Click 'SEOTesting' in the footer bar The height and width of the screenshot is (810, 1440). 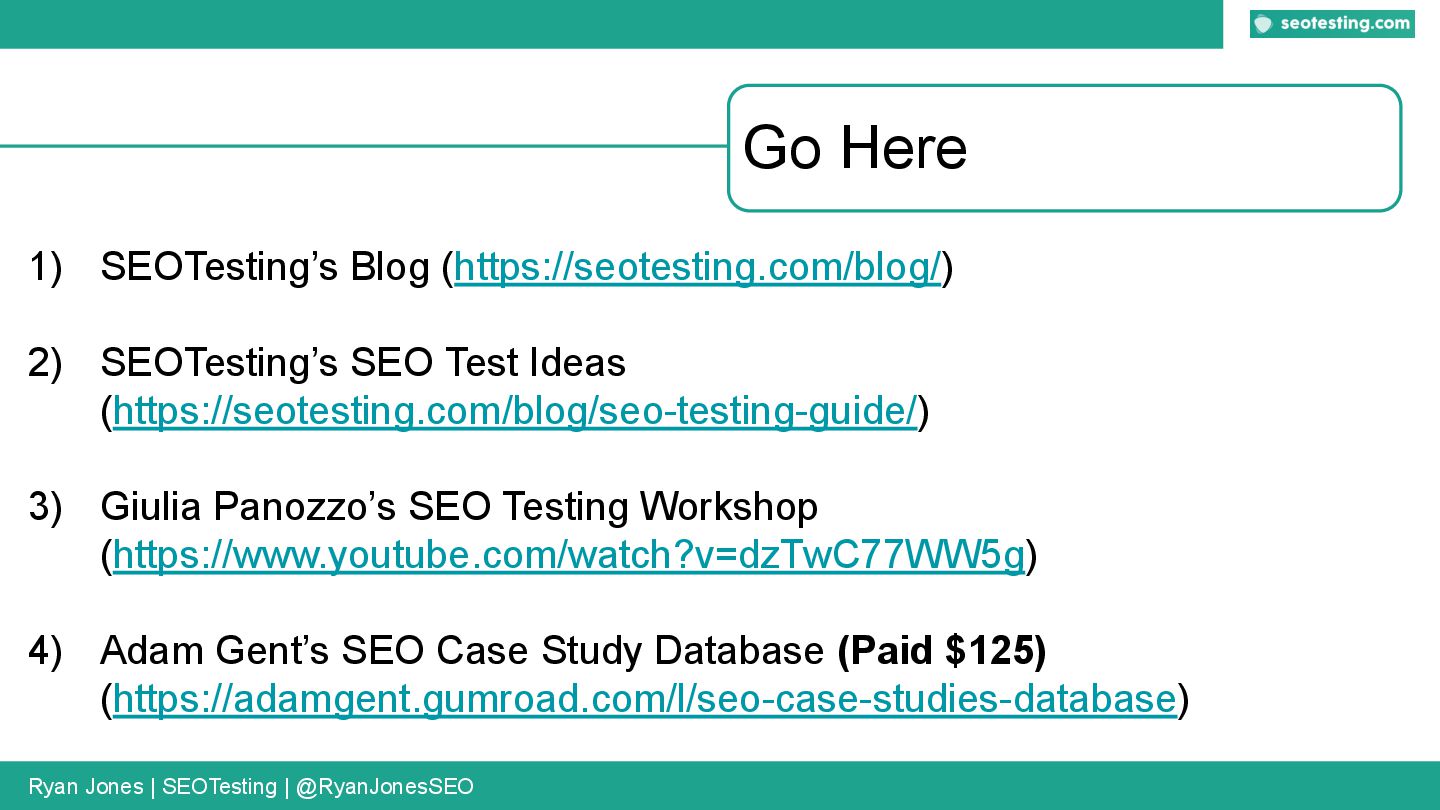(x=219, y=787)
